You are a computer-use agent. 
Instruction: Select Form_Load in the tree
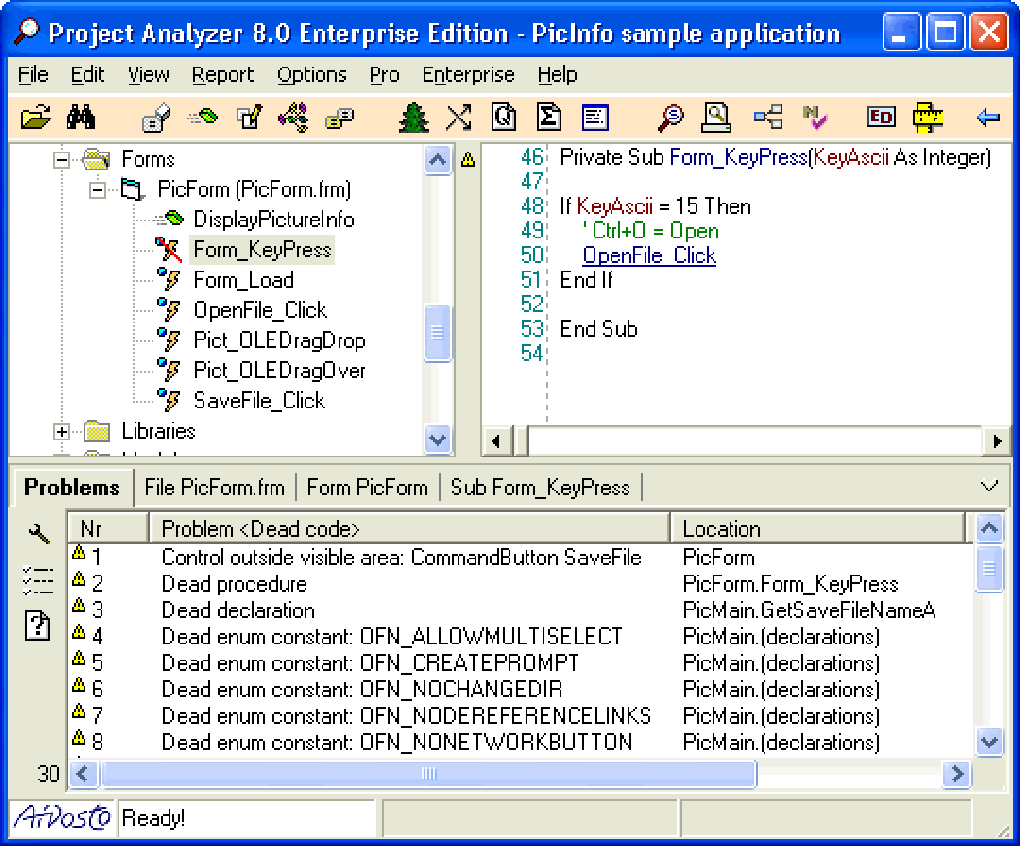(244, 280)
